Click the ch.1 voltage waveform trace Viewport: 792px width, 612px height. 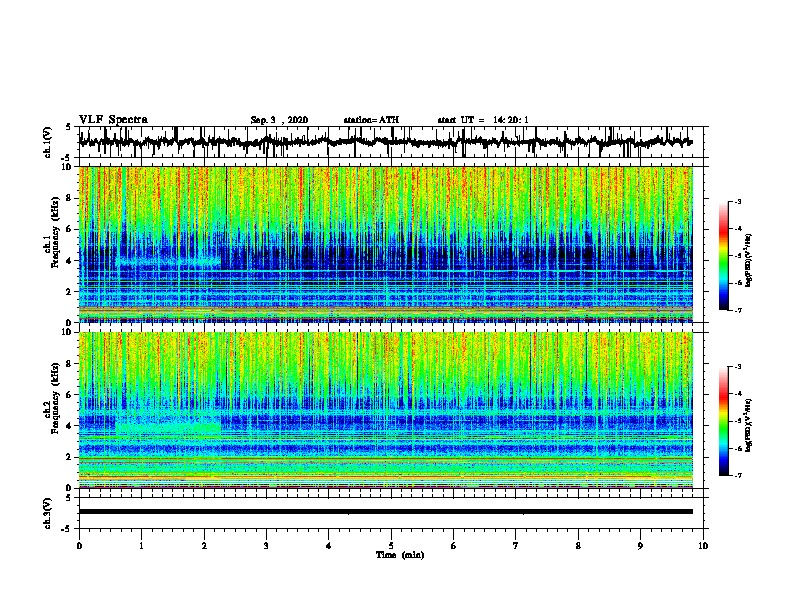click(385, 142)
